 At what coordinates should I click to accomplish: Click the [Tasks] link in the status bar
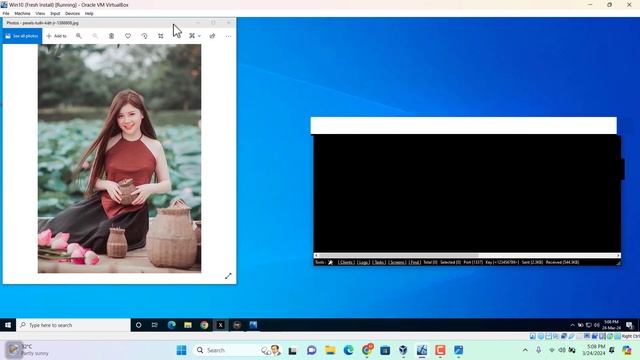click(379, 262)
